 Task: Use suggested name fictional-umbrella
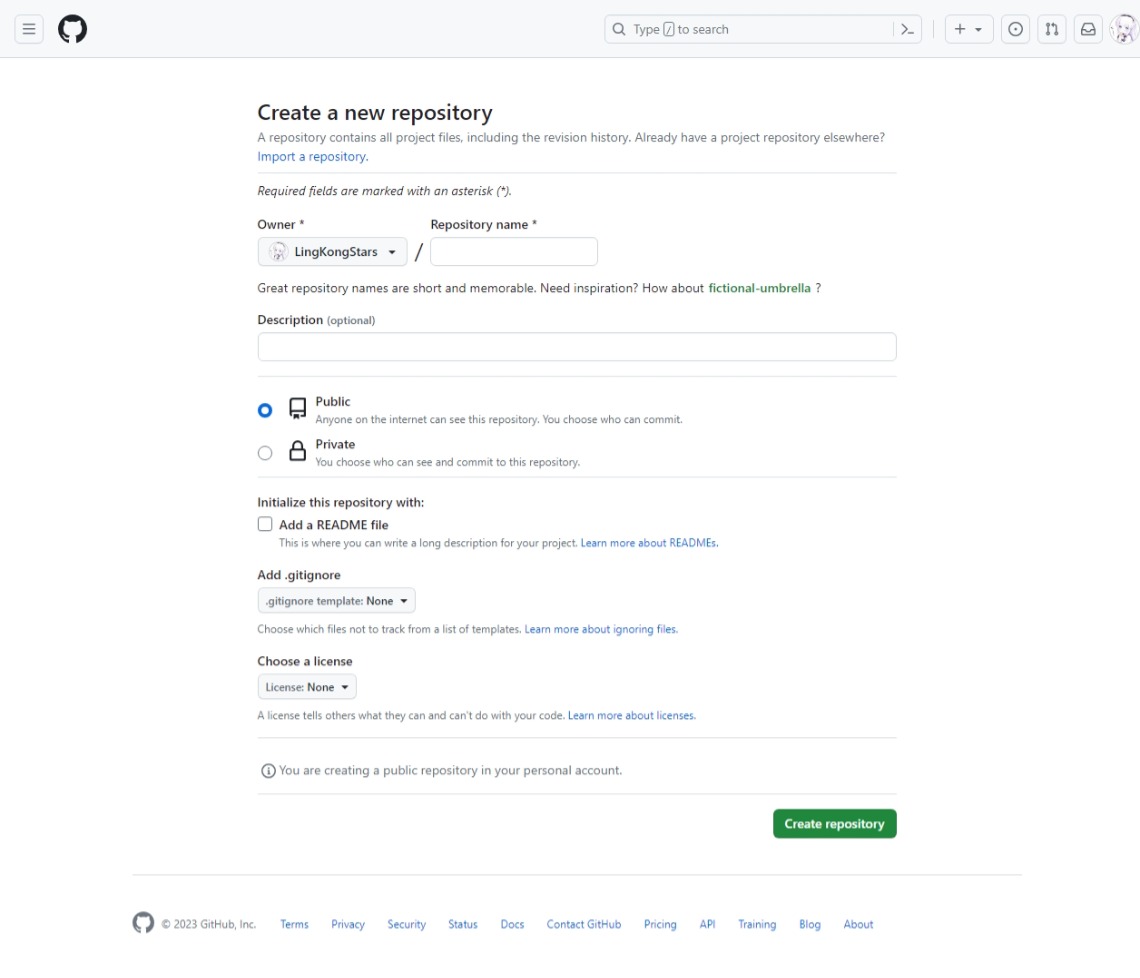pos(759,288)
